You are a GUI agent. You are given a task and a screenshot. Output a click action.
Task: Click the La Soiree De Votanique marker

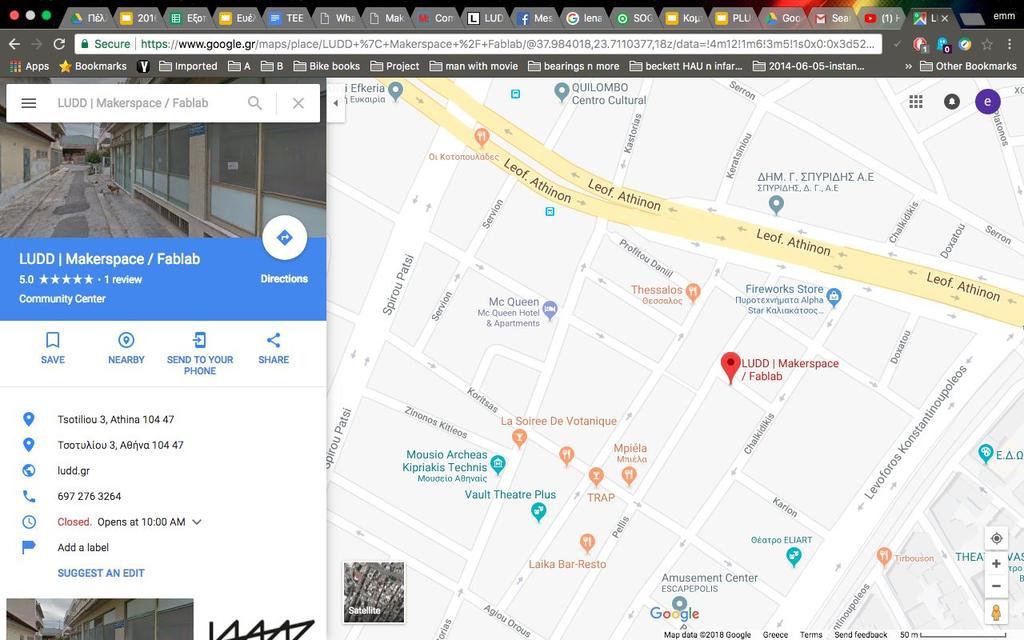click(x=519, y=438)
